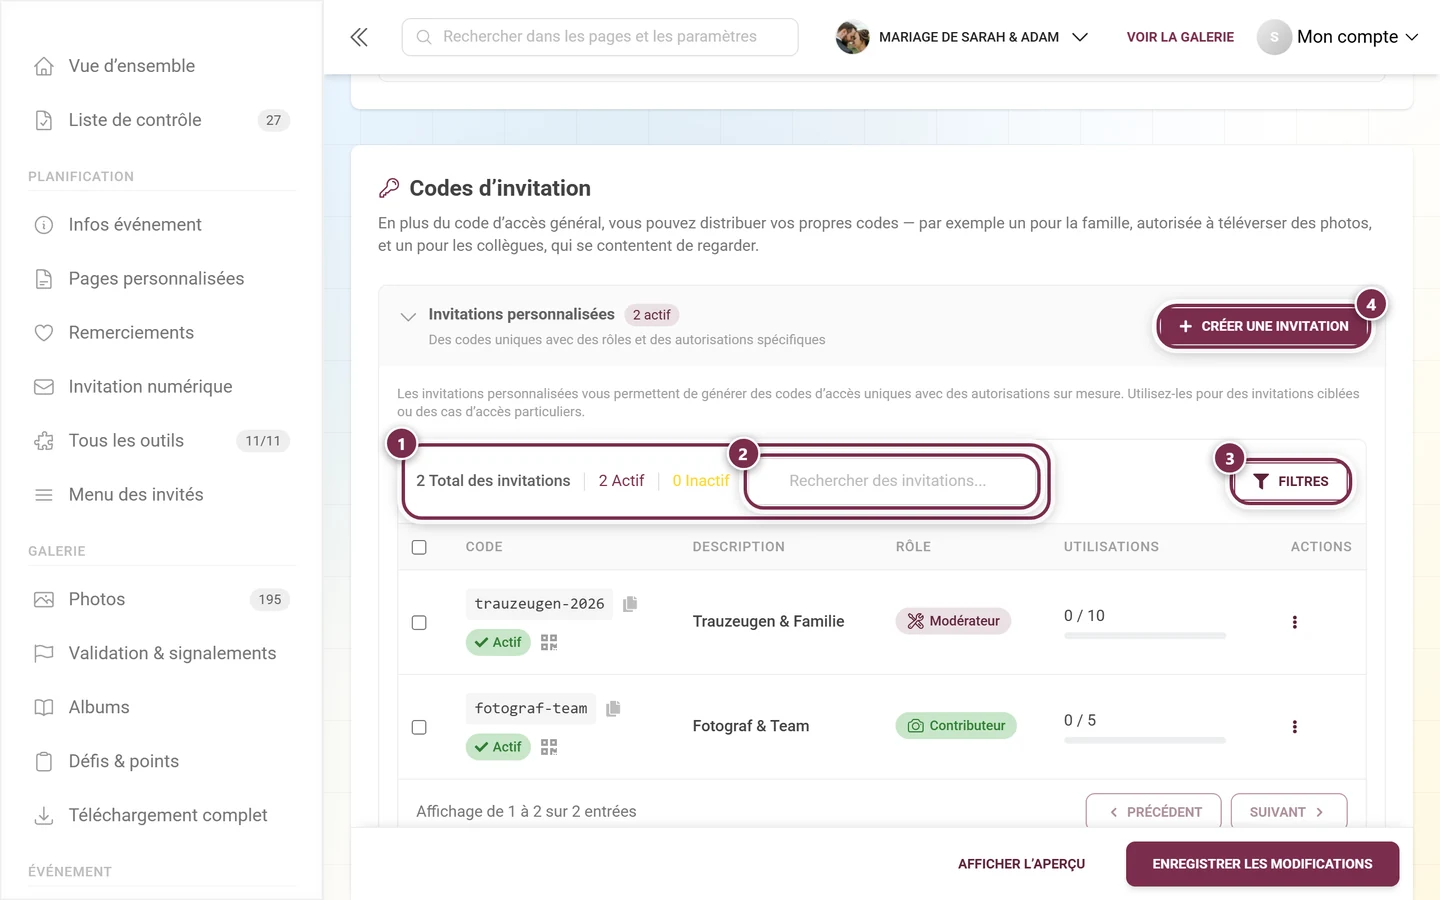Click Enregistrer les modifications
The width and height of the screenshot is (1440, 900).
point(1262,864)
